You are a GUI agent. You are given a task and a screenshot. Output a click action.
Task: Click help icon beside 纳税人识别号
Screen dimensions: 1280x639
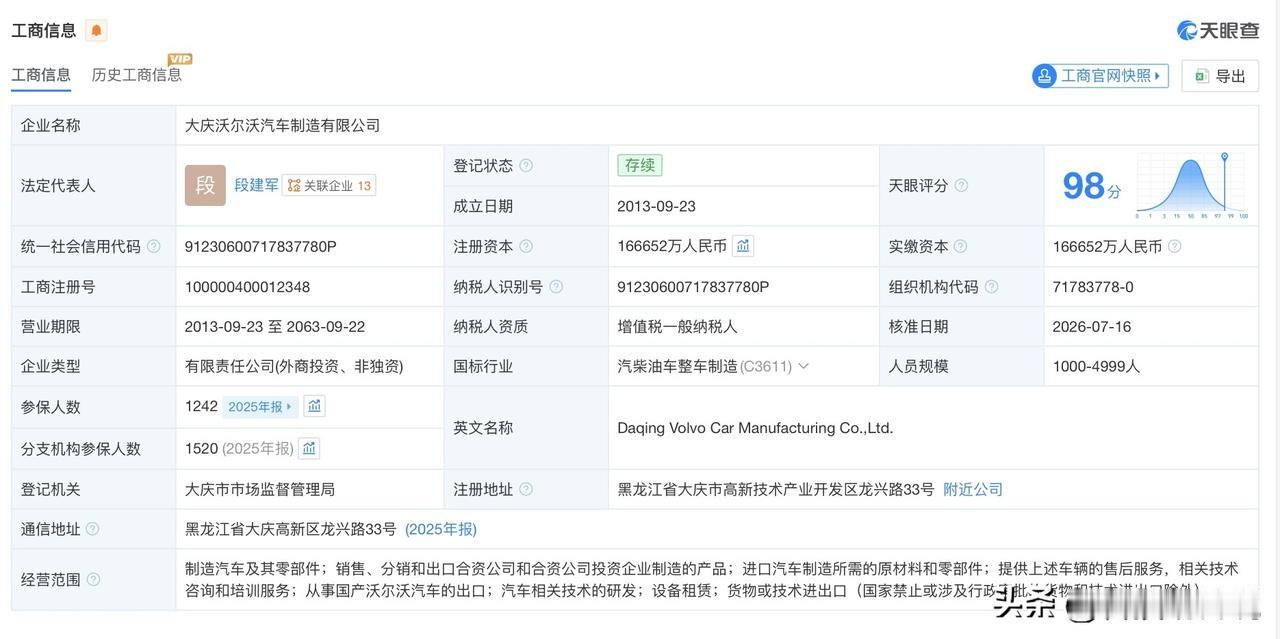click(556, 286)
